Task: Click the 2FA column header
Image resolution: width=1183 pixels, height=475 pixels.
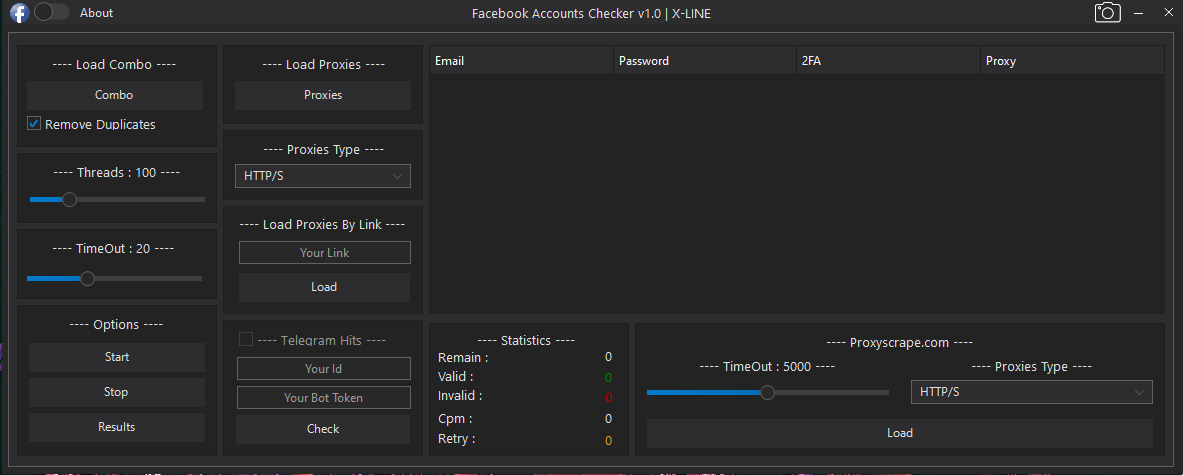Action: point(889,61)
